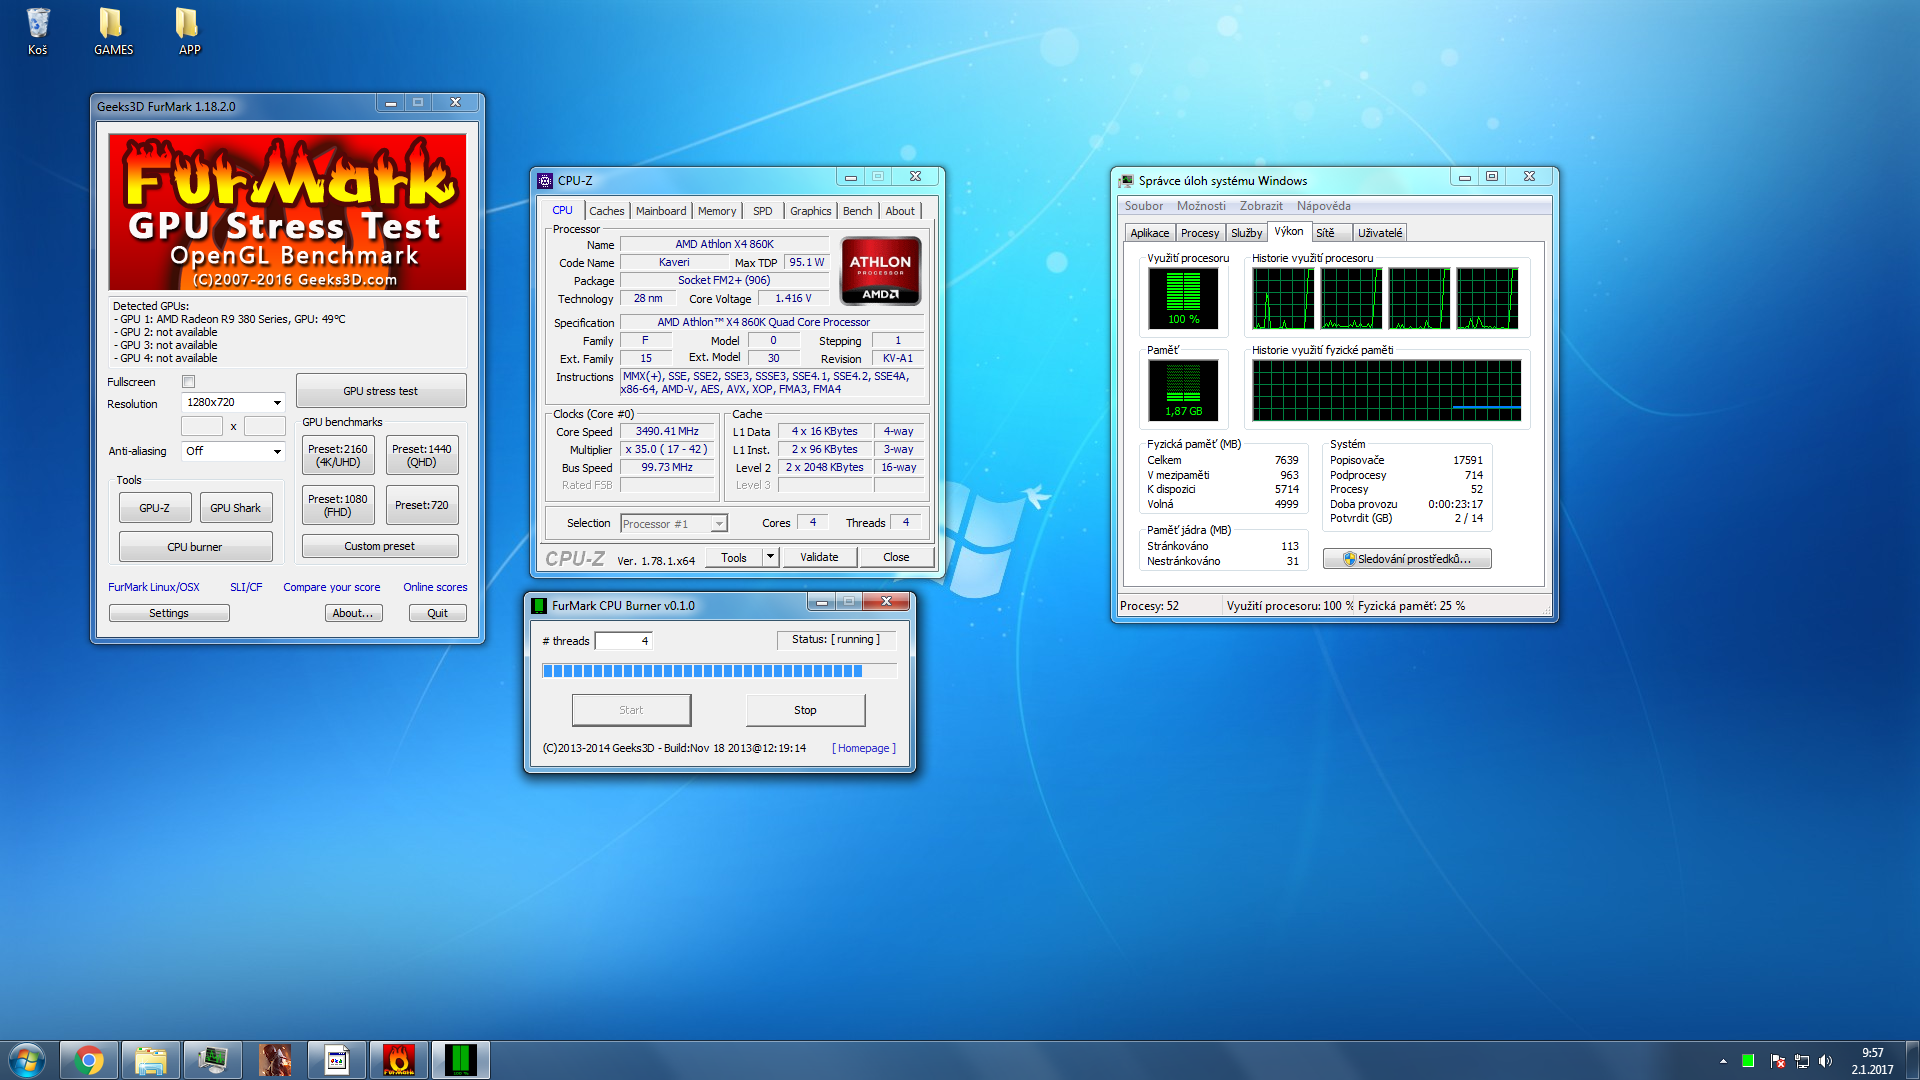This screenshot has height=1080, width=1920.
Task: Click the custom width input field
Action: pos(202,426)
